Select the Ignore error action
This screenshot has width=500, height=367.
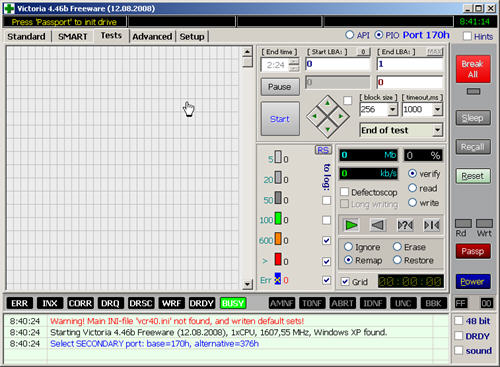point(348,247)
